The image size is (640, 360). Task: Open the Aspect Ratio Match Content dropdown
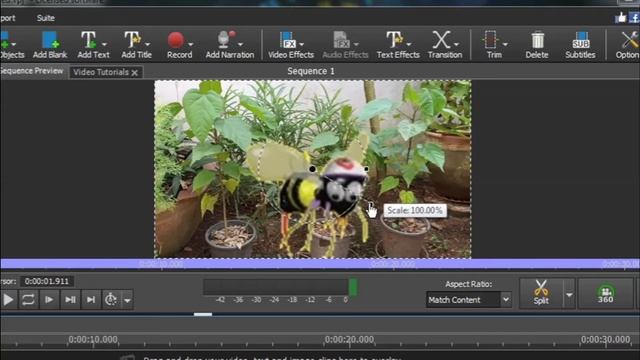point(469,300)
